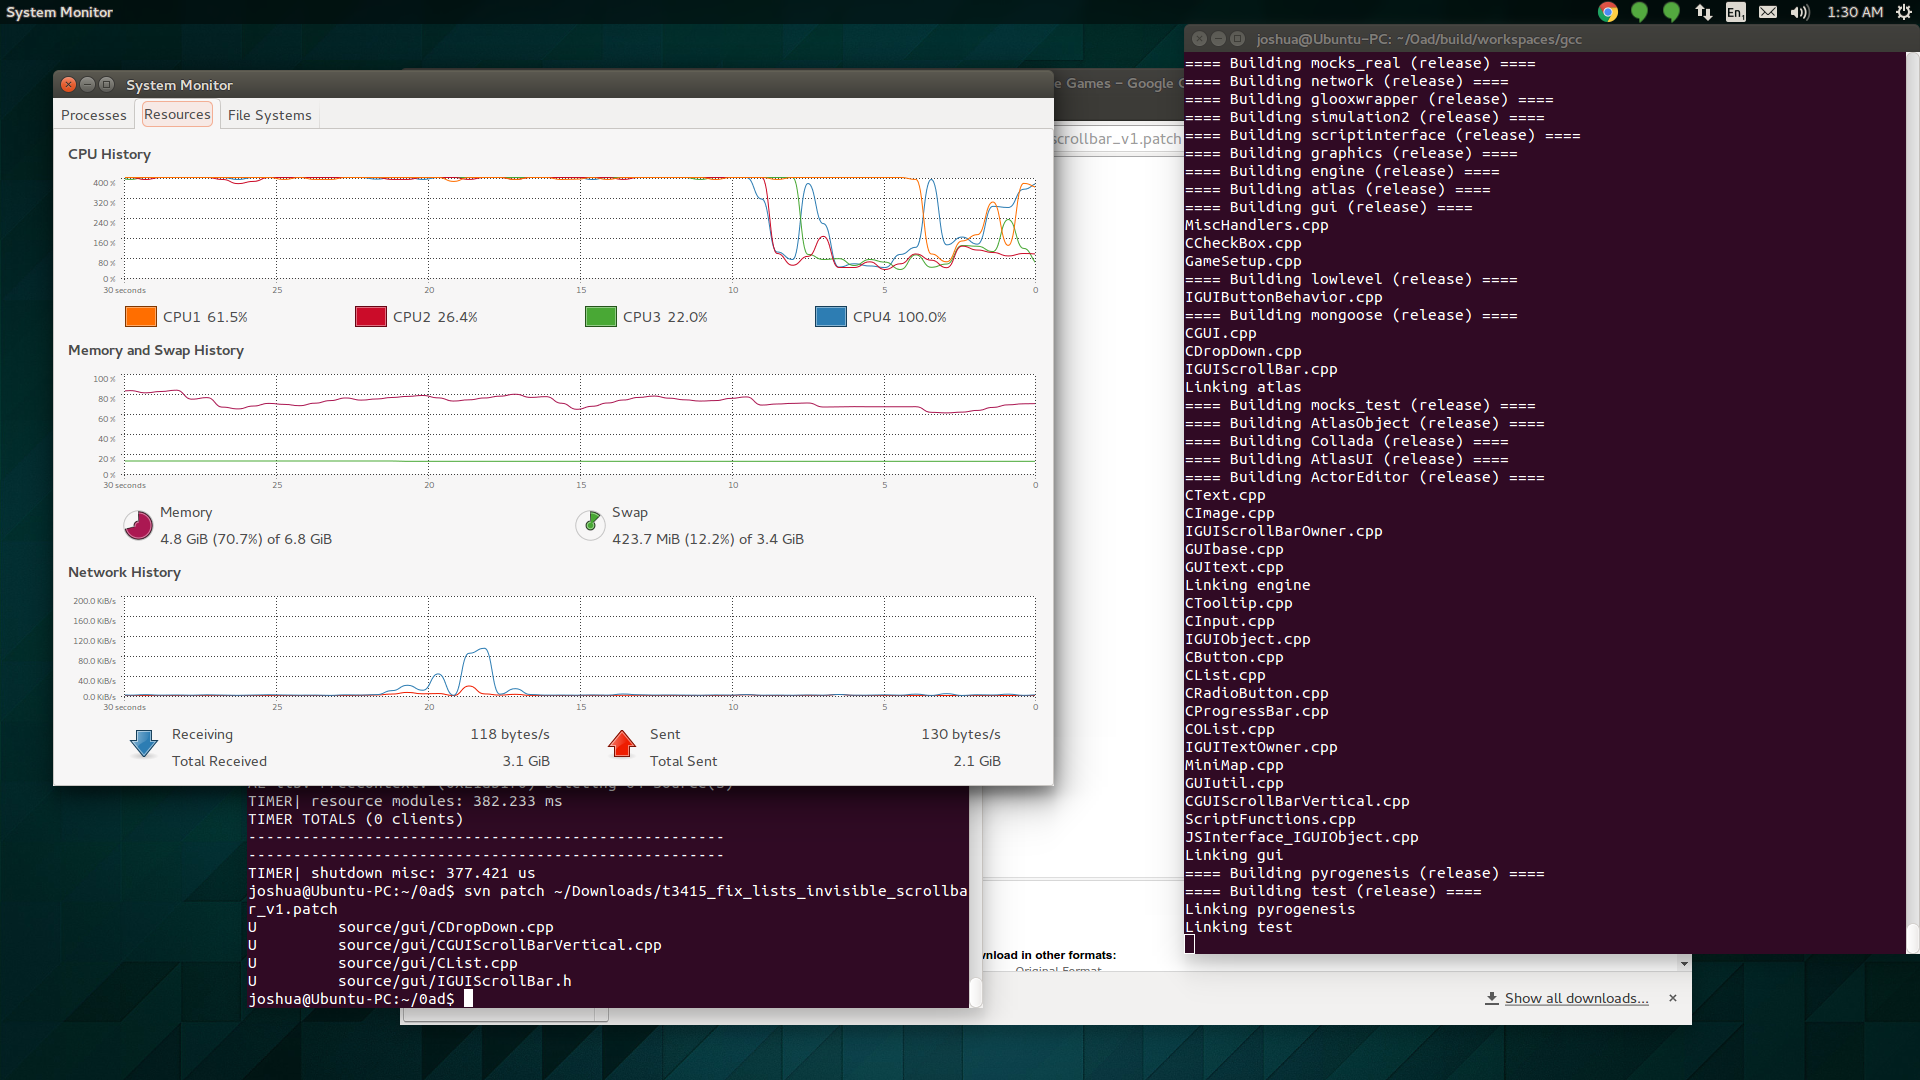Screen dimensions: 1920x1080
Task: Minimize the System Monitor window
Action: (x=87, y=85)
